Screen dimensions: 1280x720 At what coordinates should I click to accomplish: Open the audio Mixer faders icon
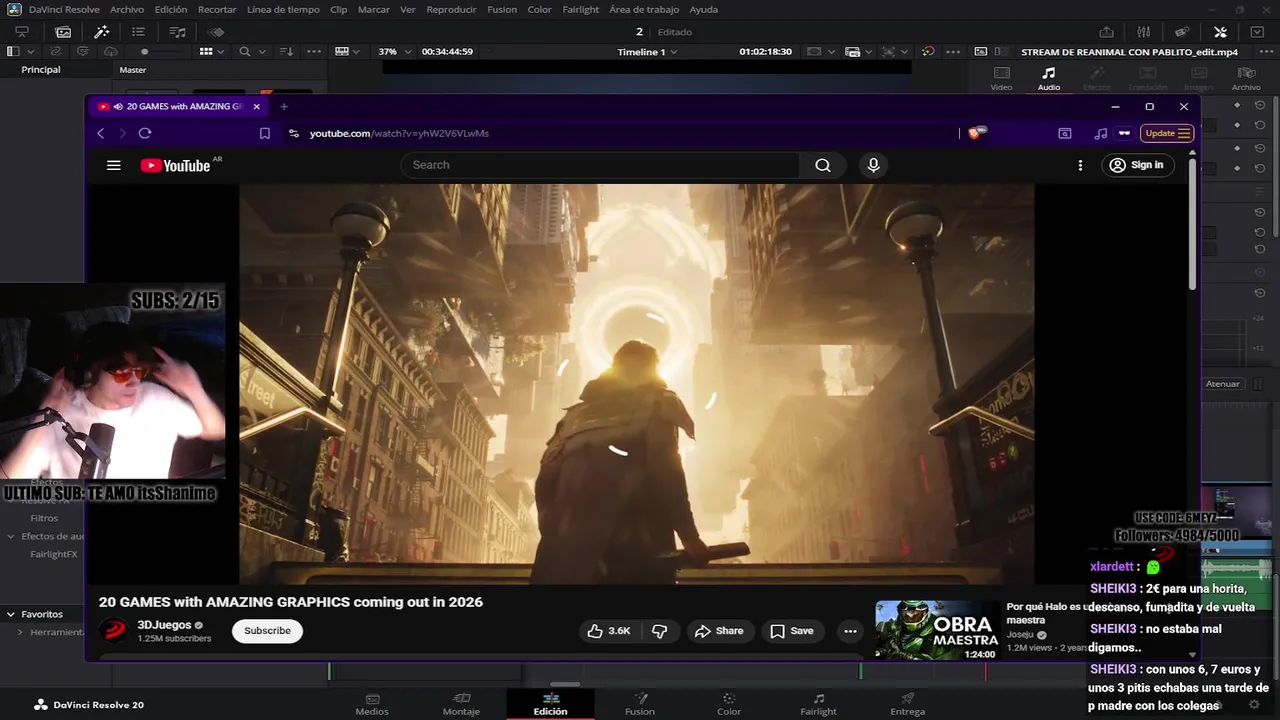coord(1144,32)
